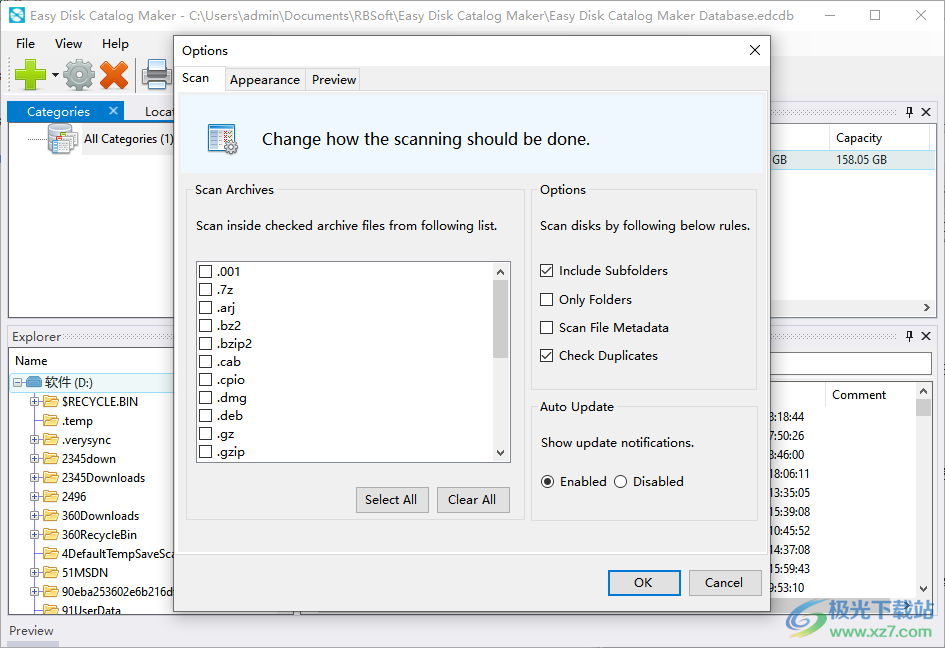The image size is (945, 648).
Task: Click the app logo in title bar
Action: click(17, 15)
